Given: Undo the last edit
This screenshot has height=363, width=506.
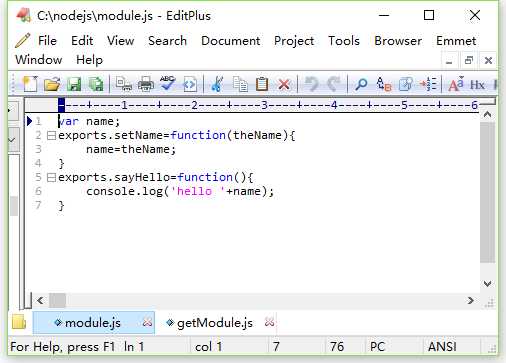Looking at the screenshot, I should coord(312,84).
